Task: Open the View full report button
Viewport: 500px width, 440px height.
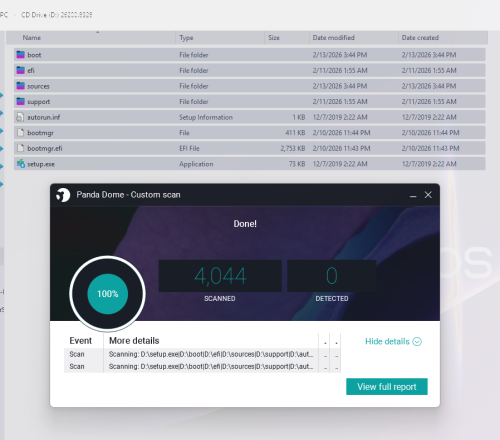Action: coord(387,387)
